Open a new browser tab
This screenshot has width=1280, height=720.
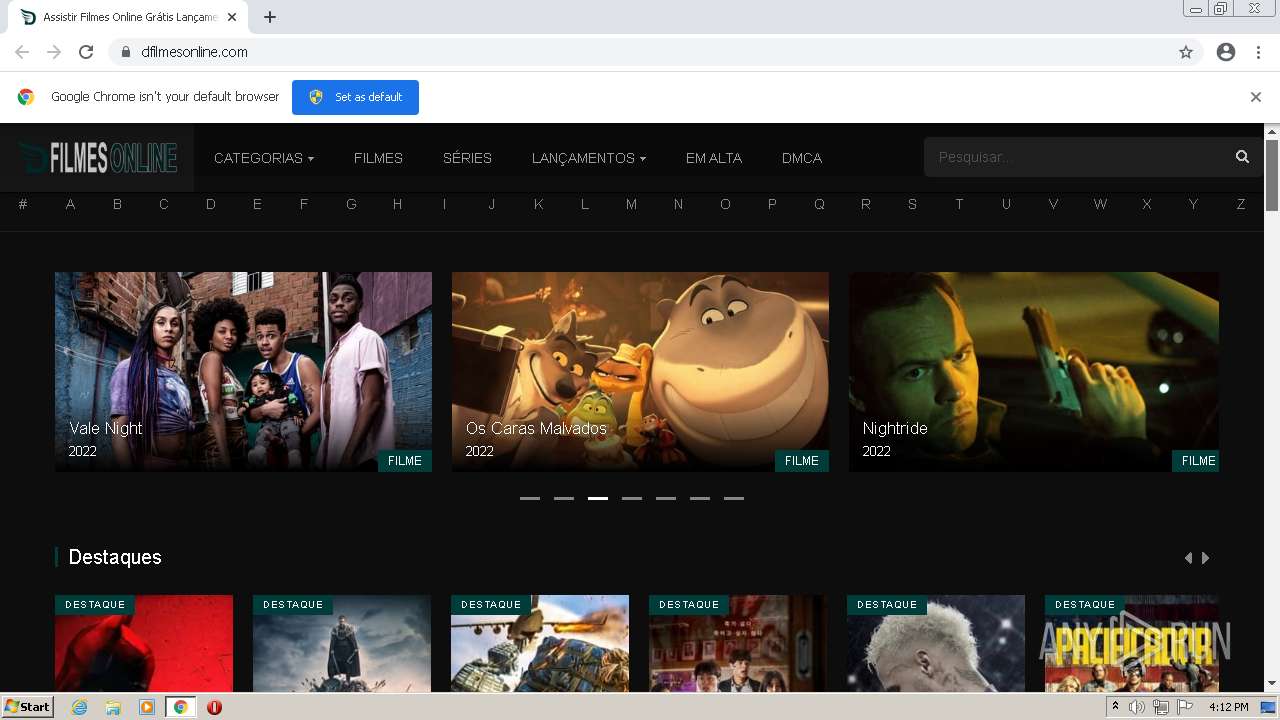tap(270, 17)
